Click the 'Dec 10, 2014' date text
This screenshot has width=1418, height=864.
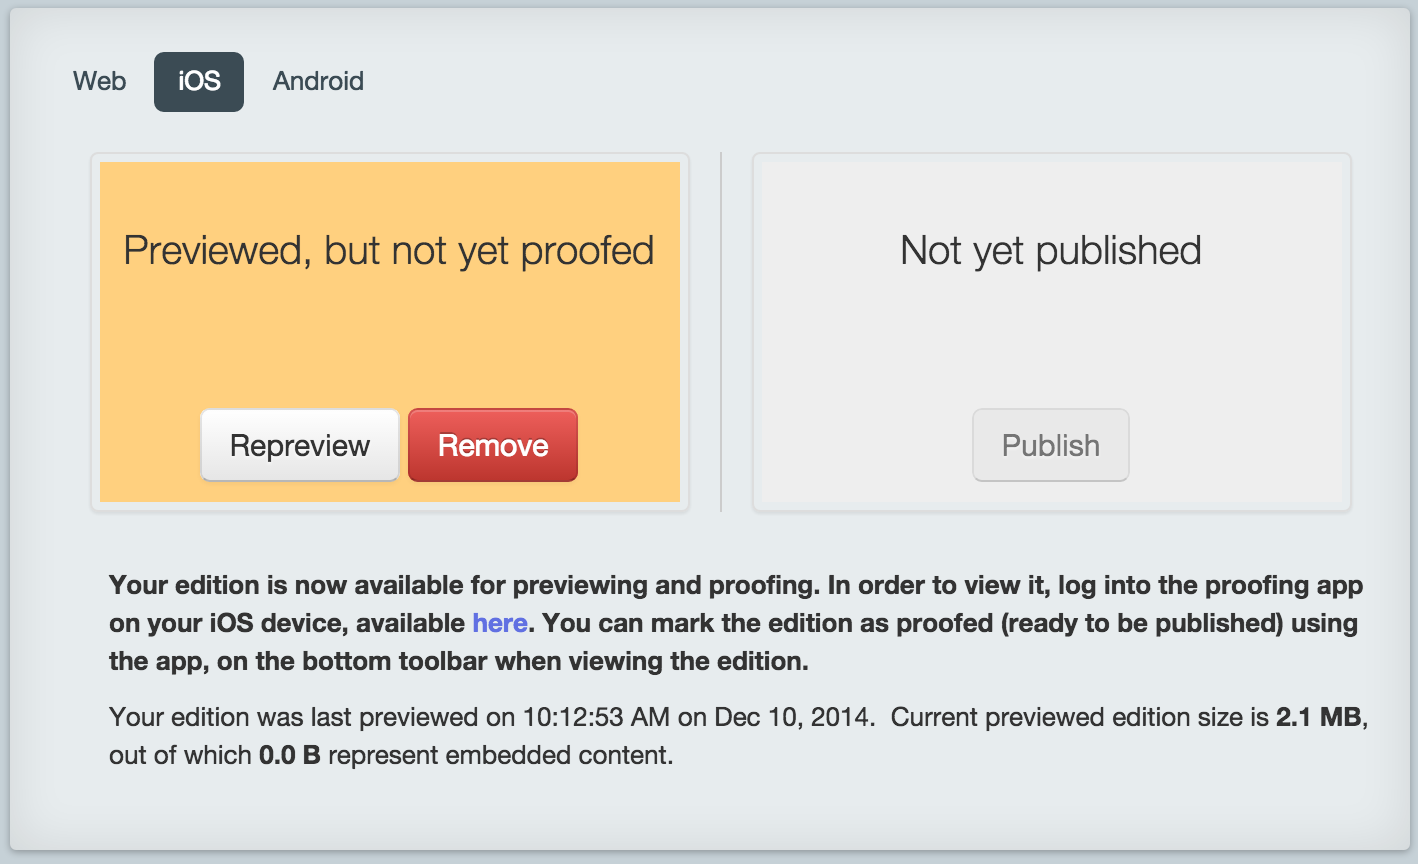point(792,717)
